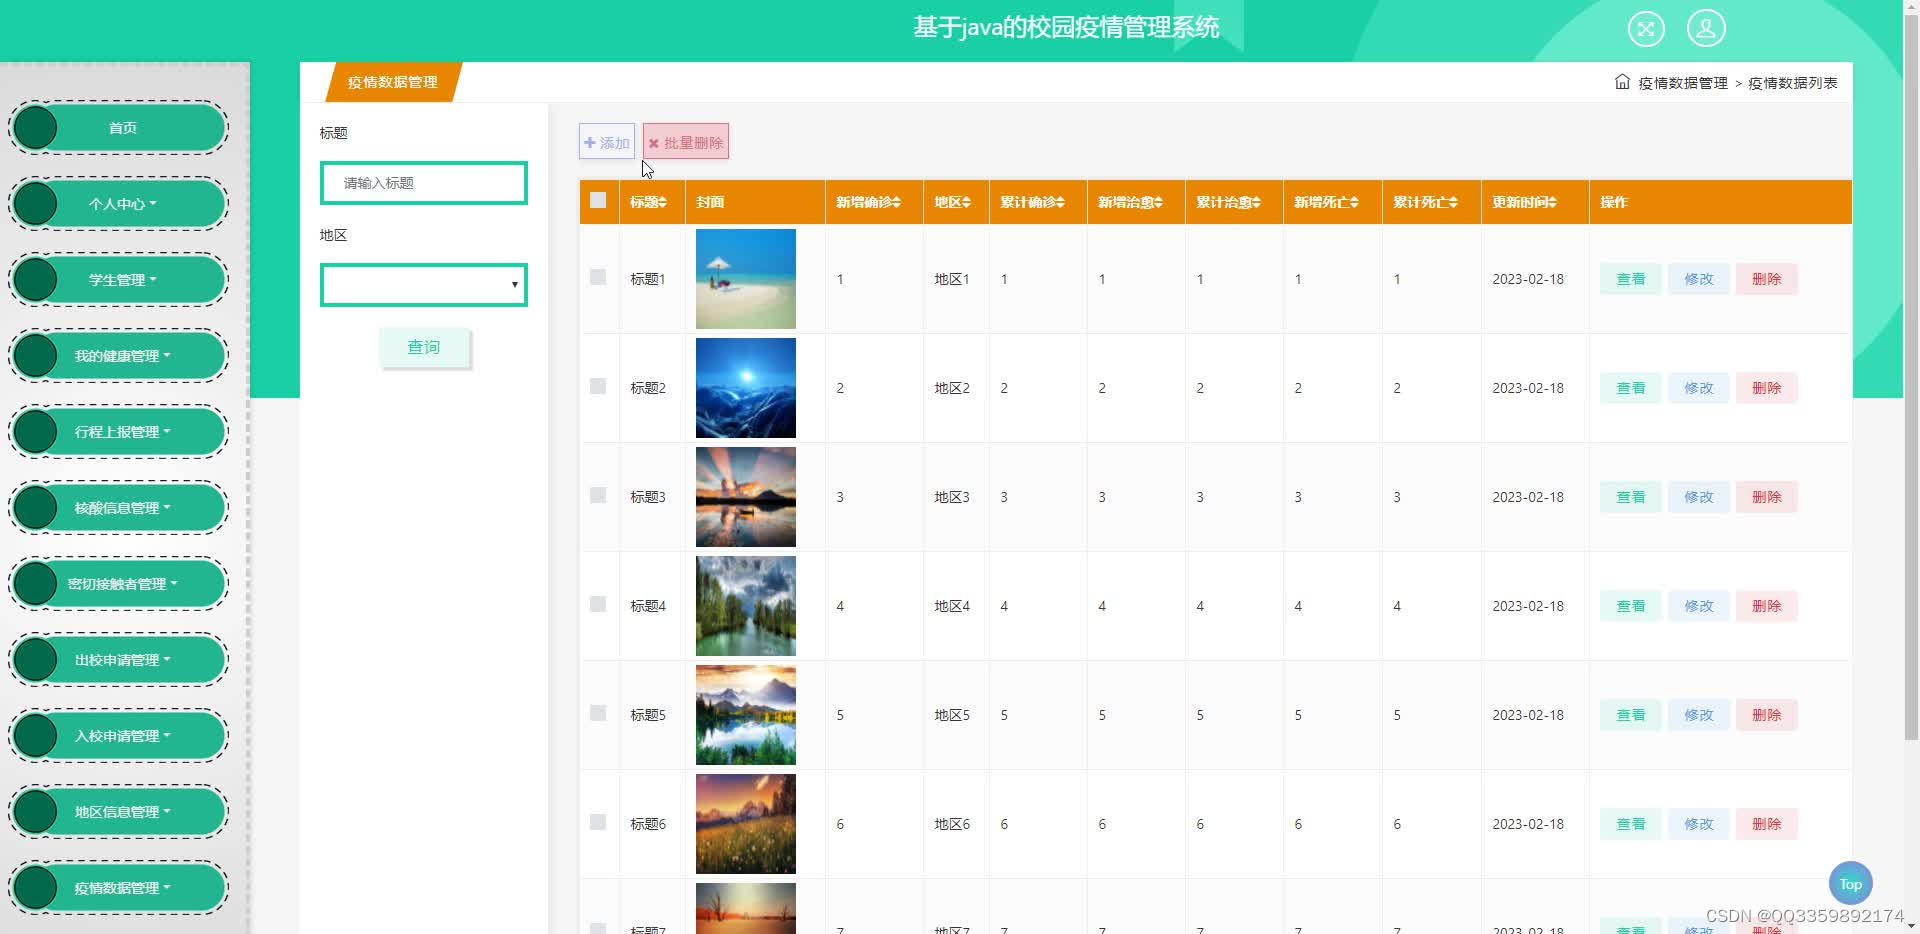Select the 疫情数据管理 page tab
Screen dimensions: 1920x934
tap(393, 82)
